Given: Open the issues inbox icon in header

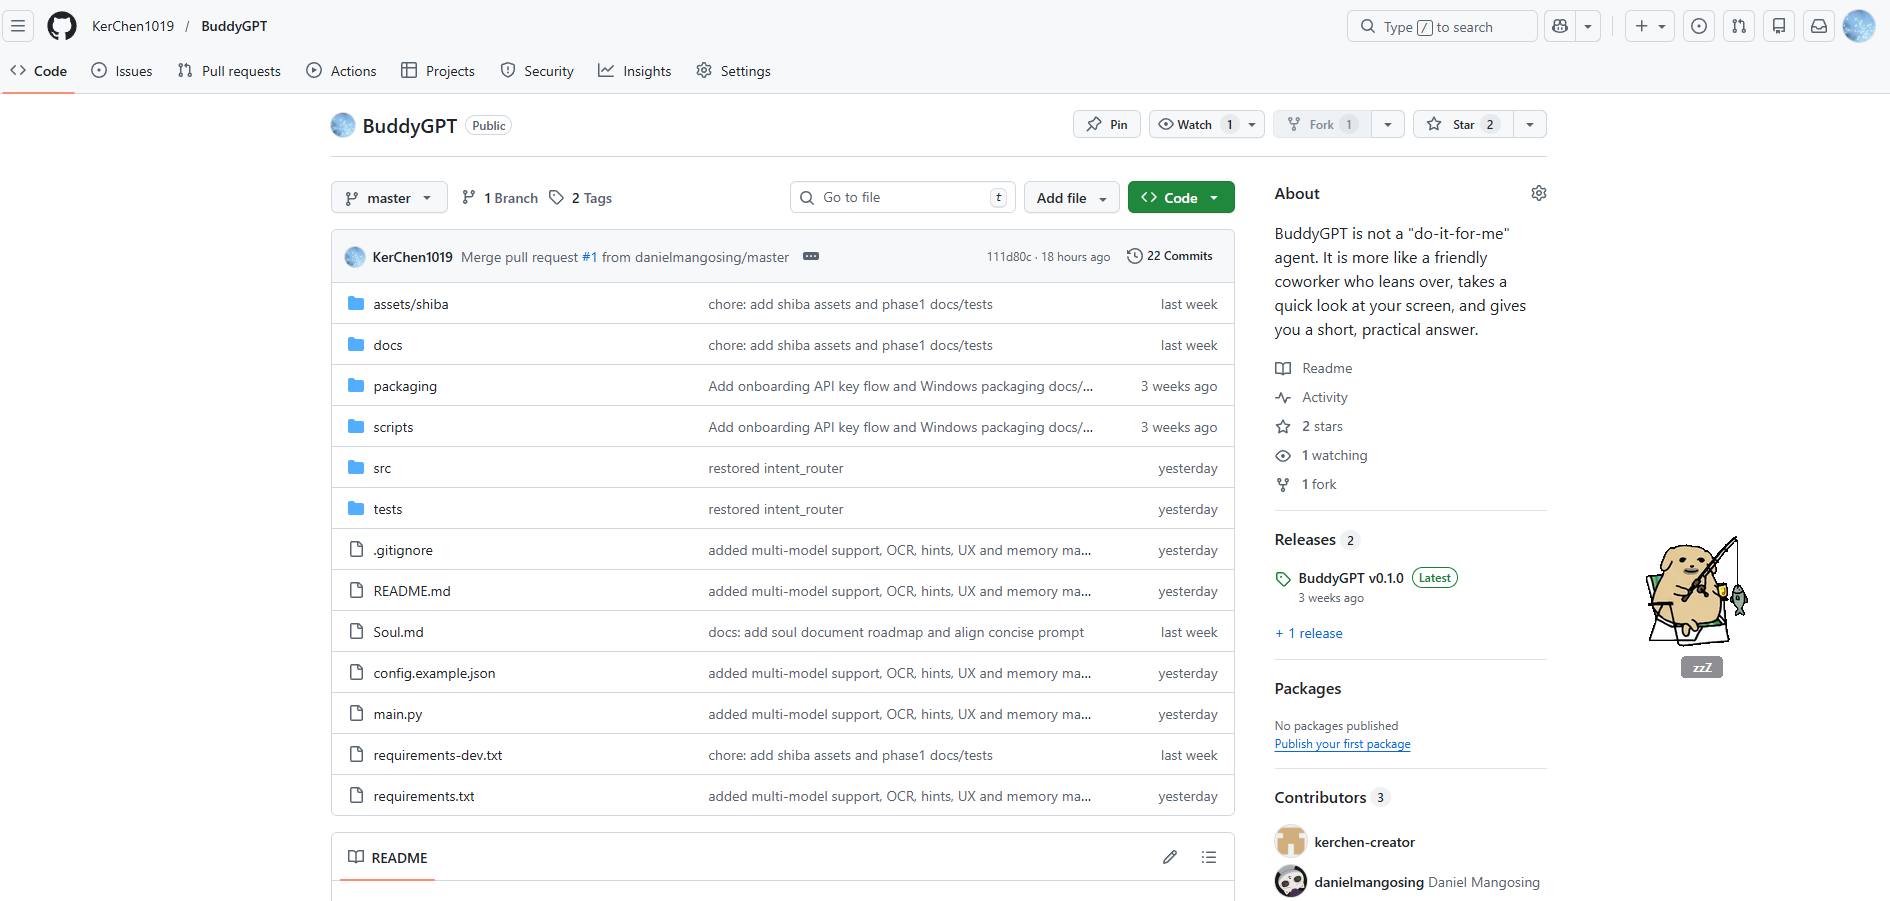Looking at the screenshot, I should coord(1699,26).
